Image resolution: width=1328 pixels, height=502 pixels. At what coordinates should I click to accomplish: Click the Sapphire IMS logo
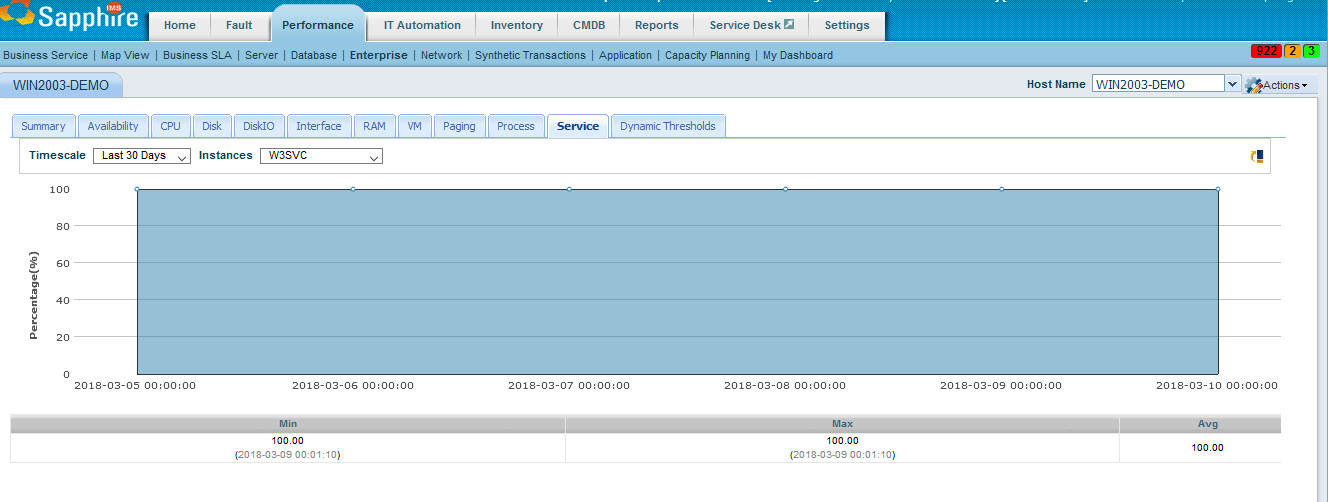tap(68, 18)
